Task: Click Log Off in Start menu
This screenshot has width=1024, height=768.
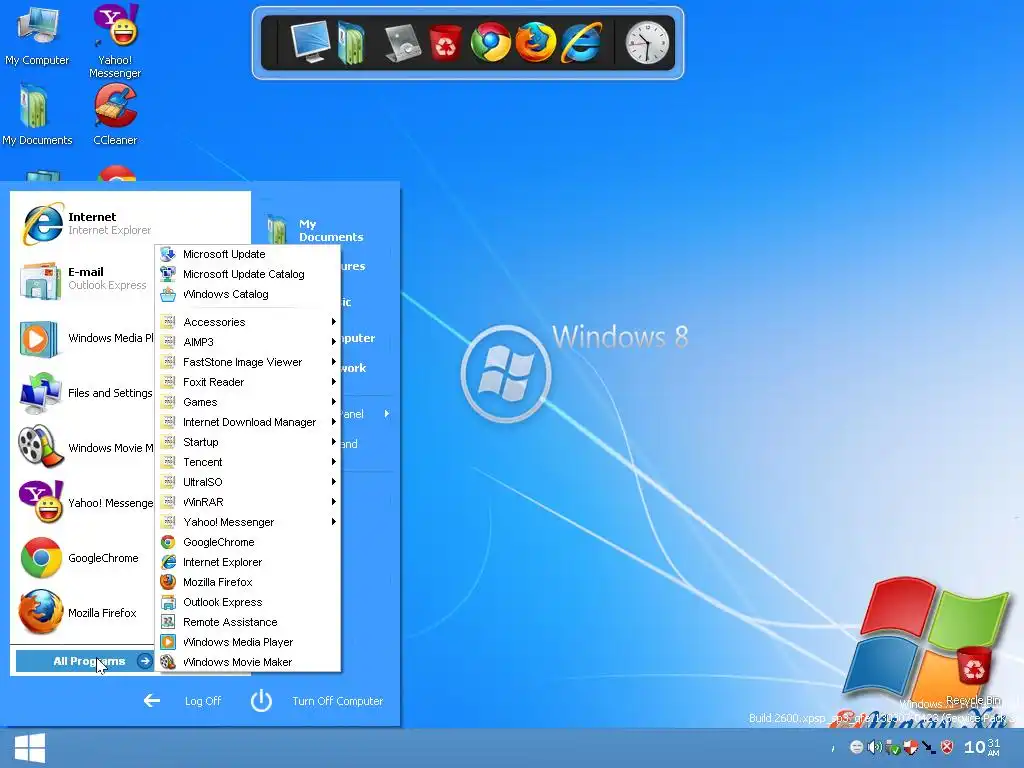Action: (x=182, y=701)
